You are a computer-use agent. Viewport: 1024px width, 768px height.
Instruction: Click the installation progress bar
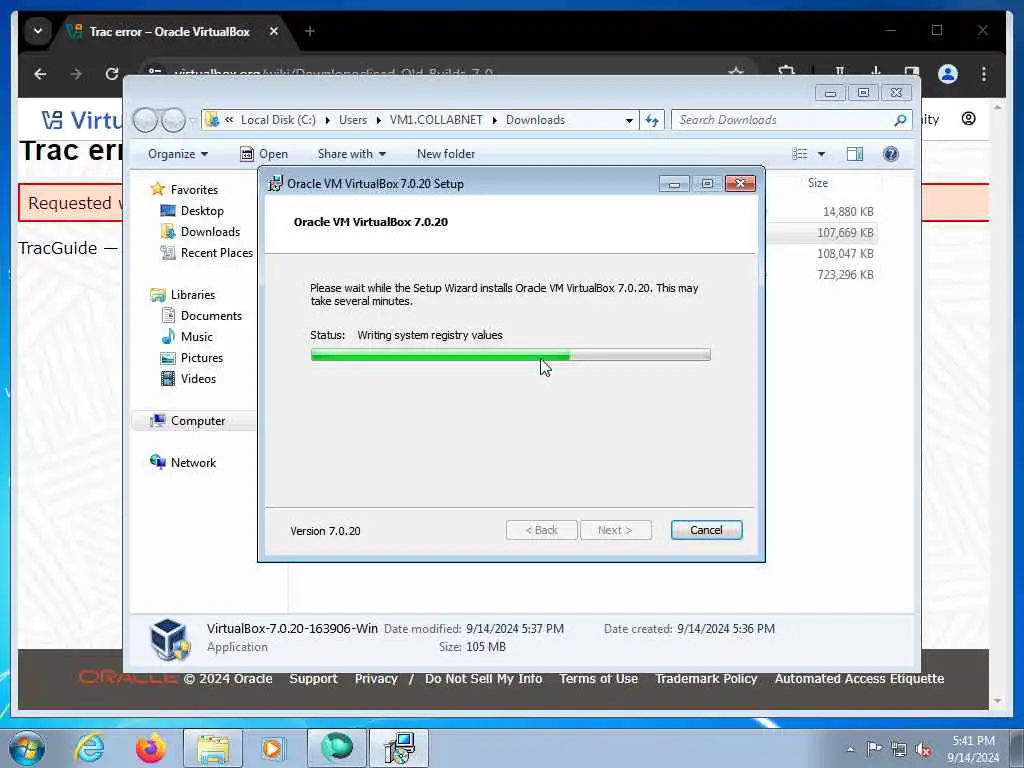pos(510,355)
